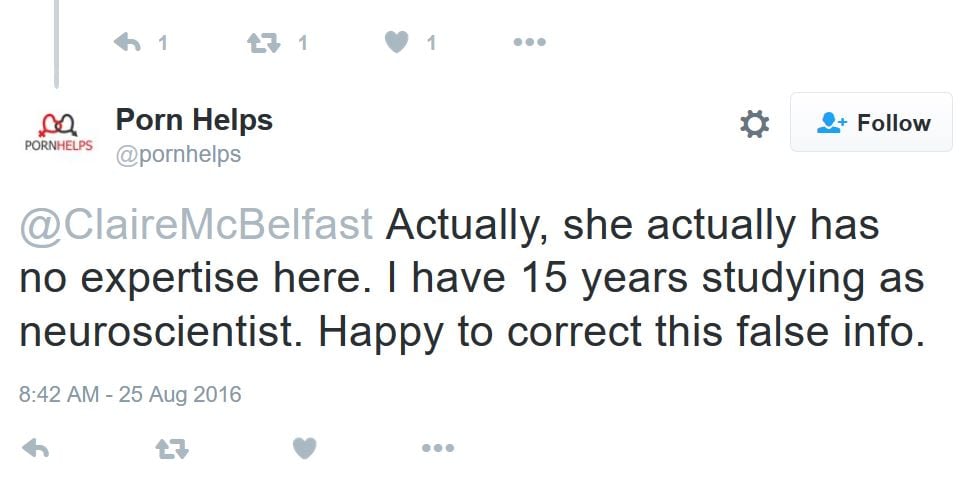979x493 pixels.
Task: Open the PornHelps profile avatar
Action: pyautogui.click(x=58, y=132)
